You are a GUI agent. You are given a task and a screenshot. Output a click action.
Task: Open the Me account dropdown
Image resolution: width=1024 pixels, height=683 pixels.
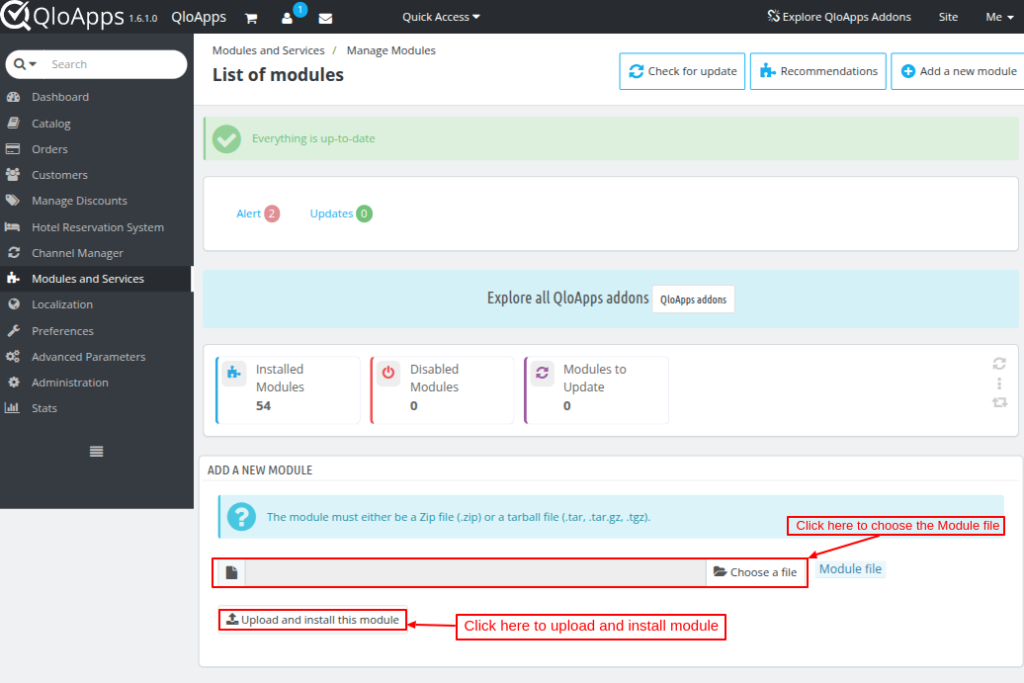click(999, 17)
